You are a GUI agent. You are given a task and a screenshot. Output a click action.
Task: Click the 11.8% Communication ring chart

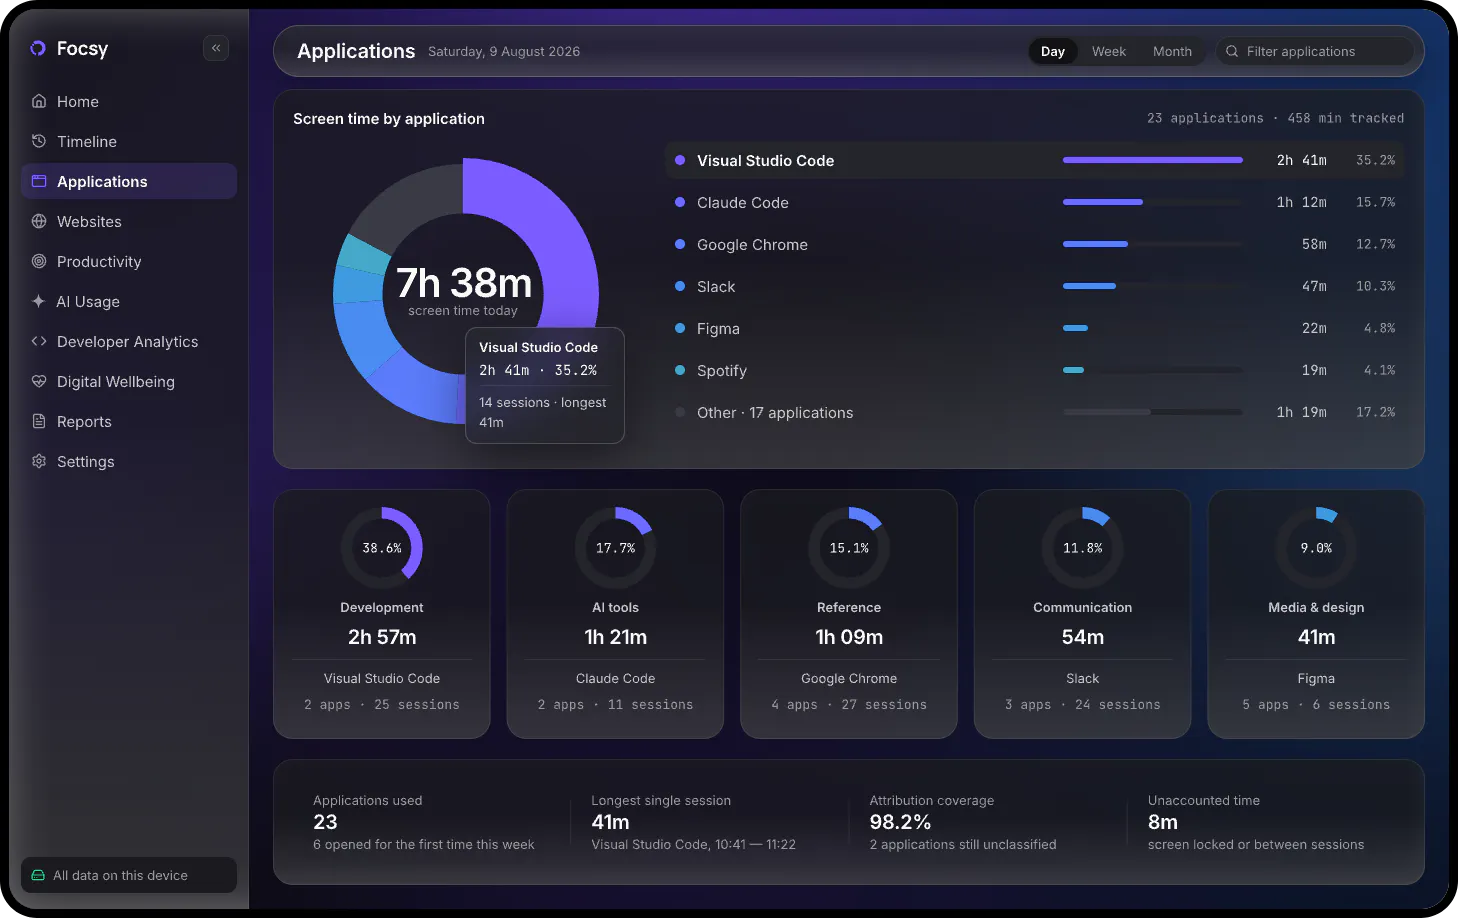pos(1083,548)
